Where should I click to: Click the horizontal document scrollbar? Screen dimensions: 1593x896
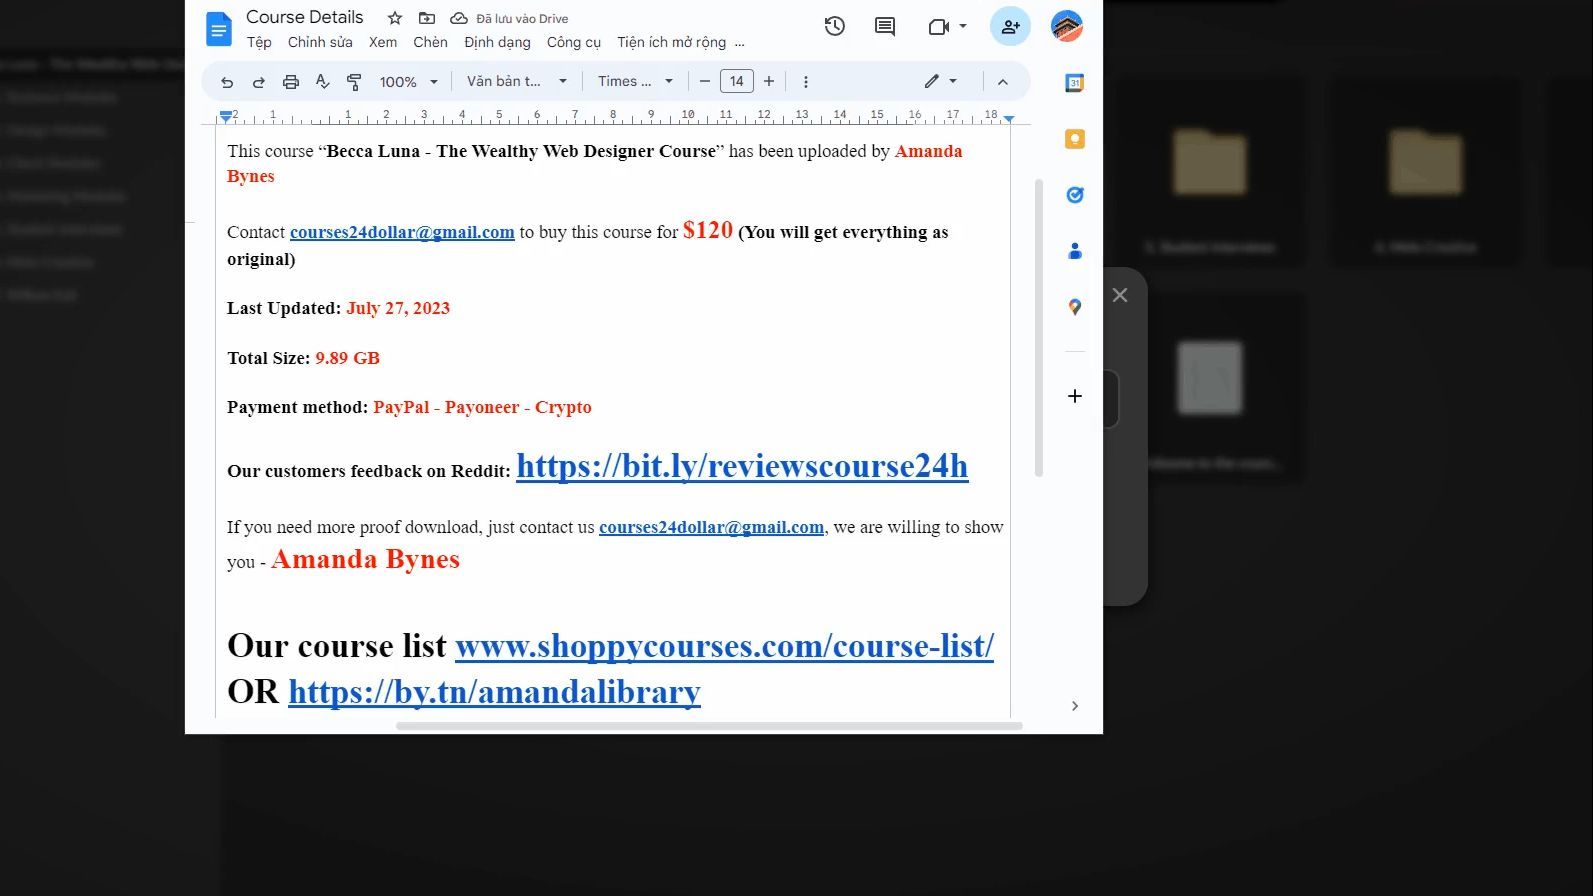pyautogui.click(x=709, y=726)
